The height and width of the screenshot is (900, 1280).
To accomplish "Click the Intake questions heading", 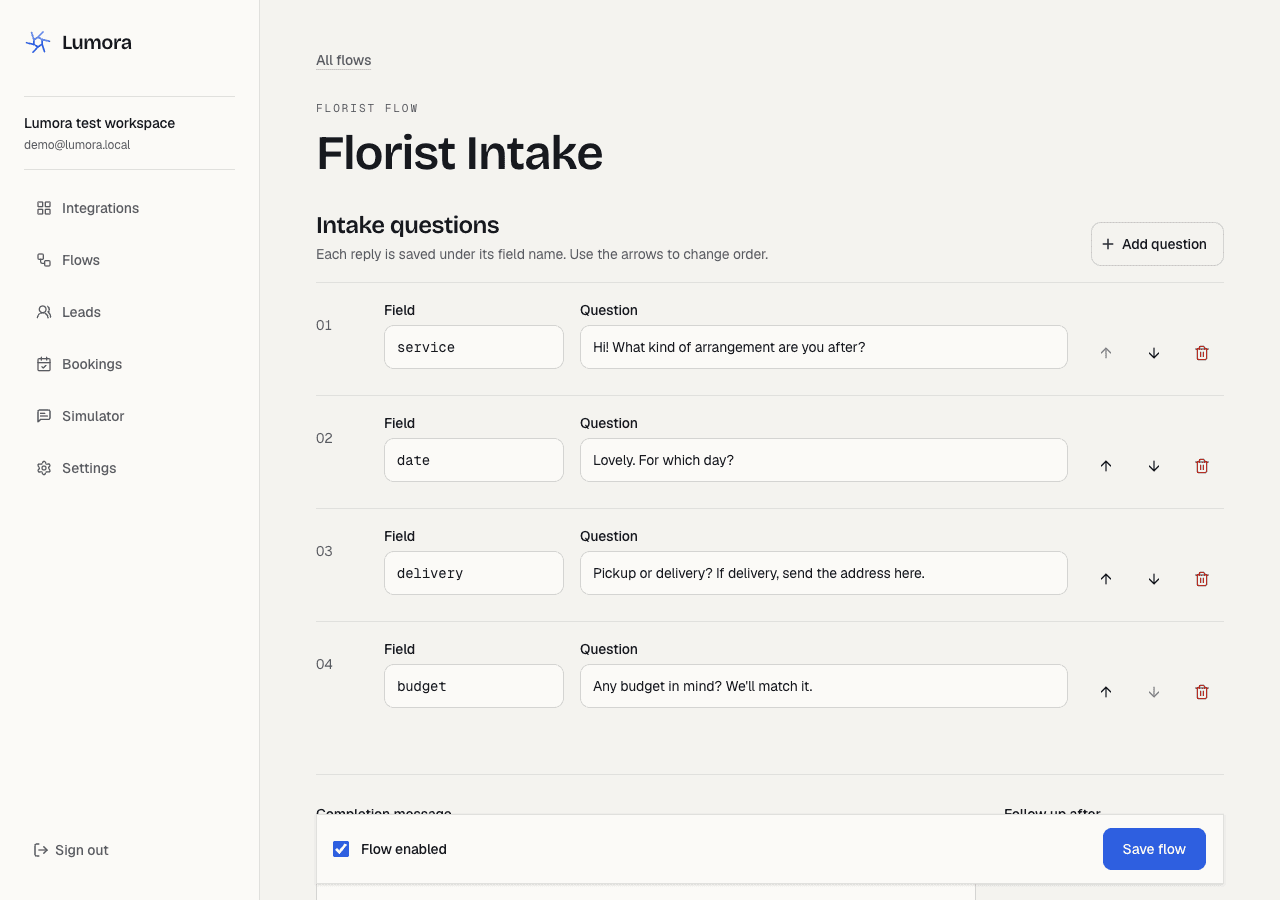I will point(408,225).
